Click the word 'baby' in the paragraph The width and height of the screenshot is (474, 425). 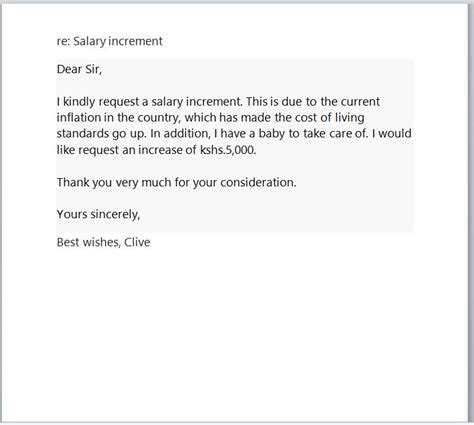tap(272, 134)
